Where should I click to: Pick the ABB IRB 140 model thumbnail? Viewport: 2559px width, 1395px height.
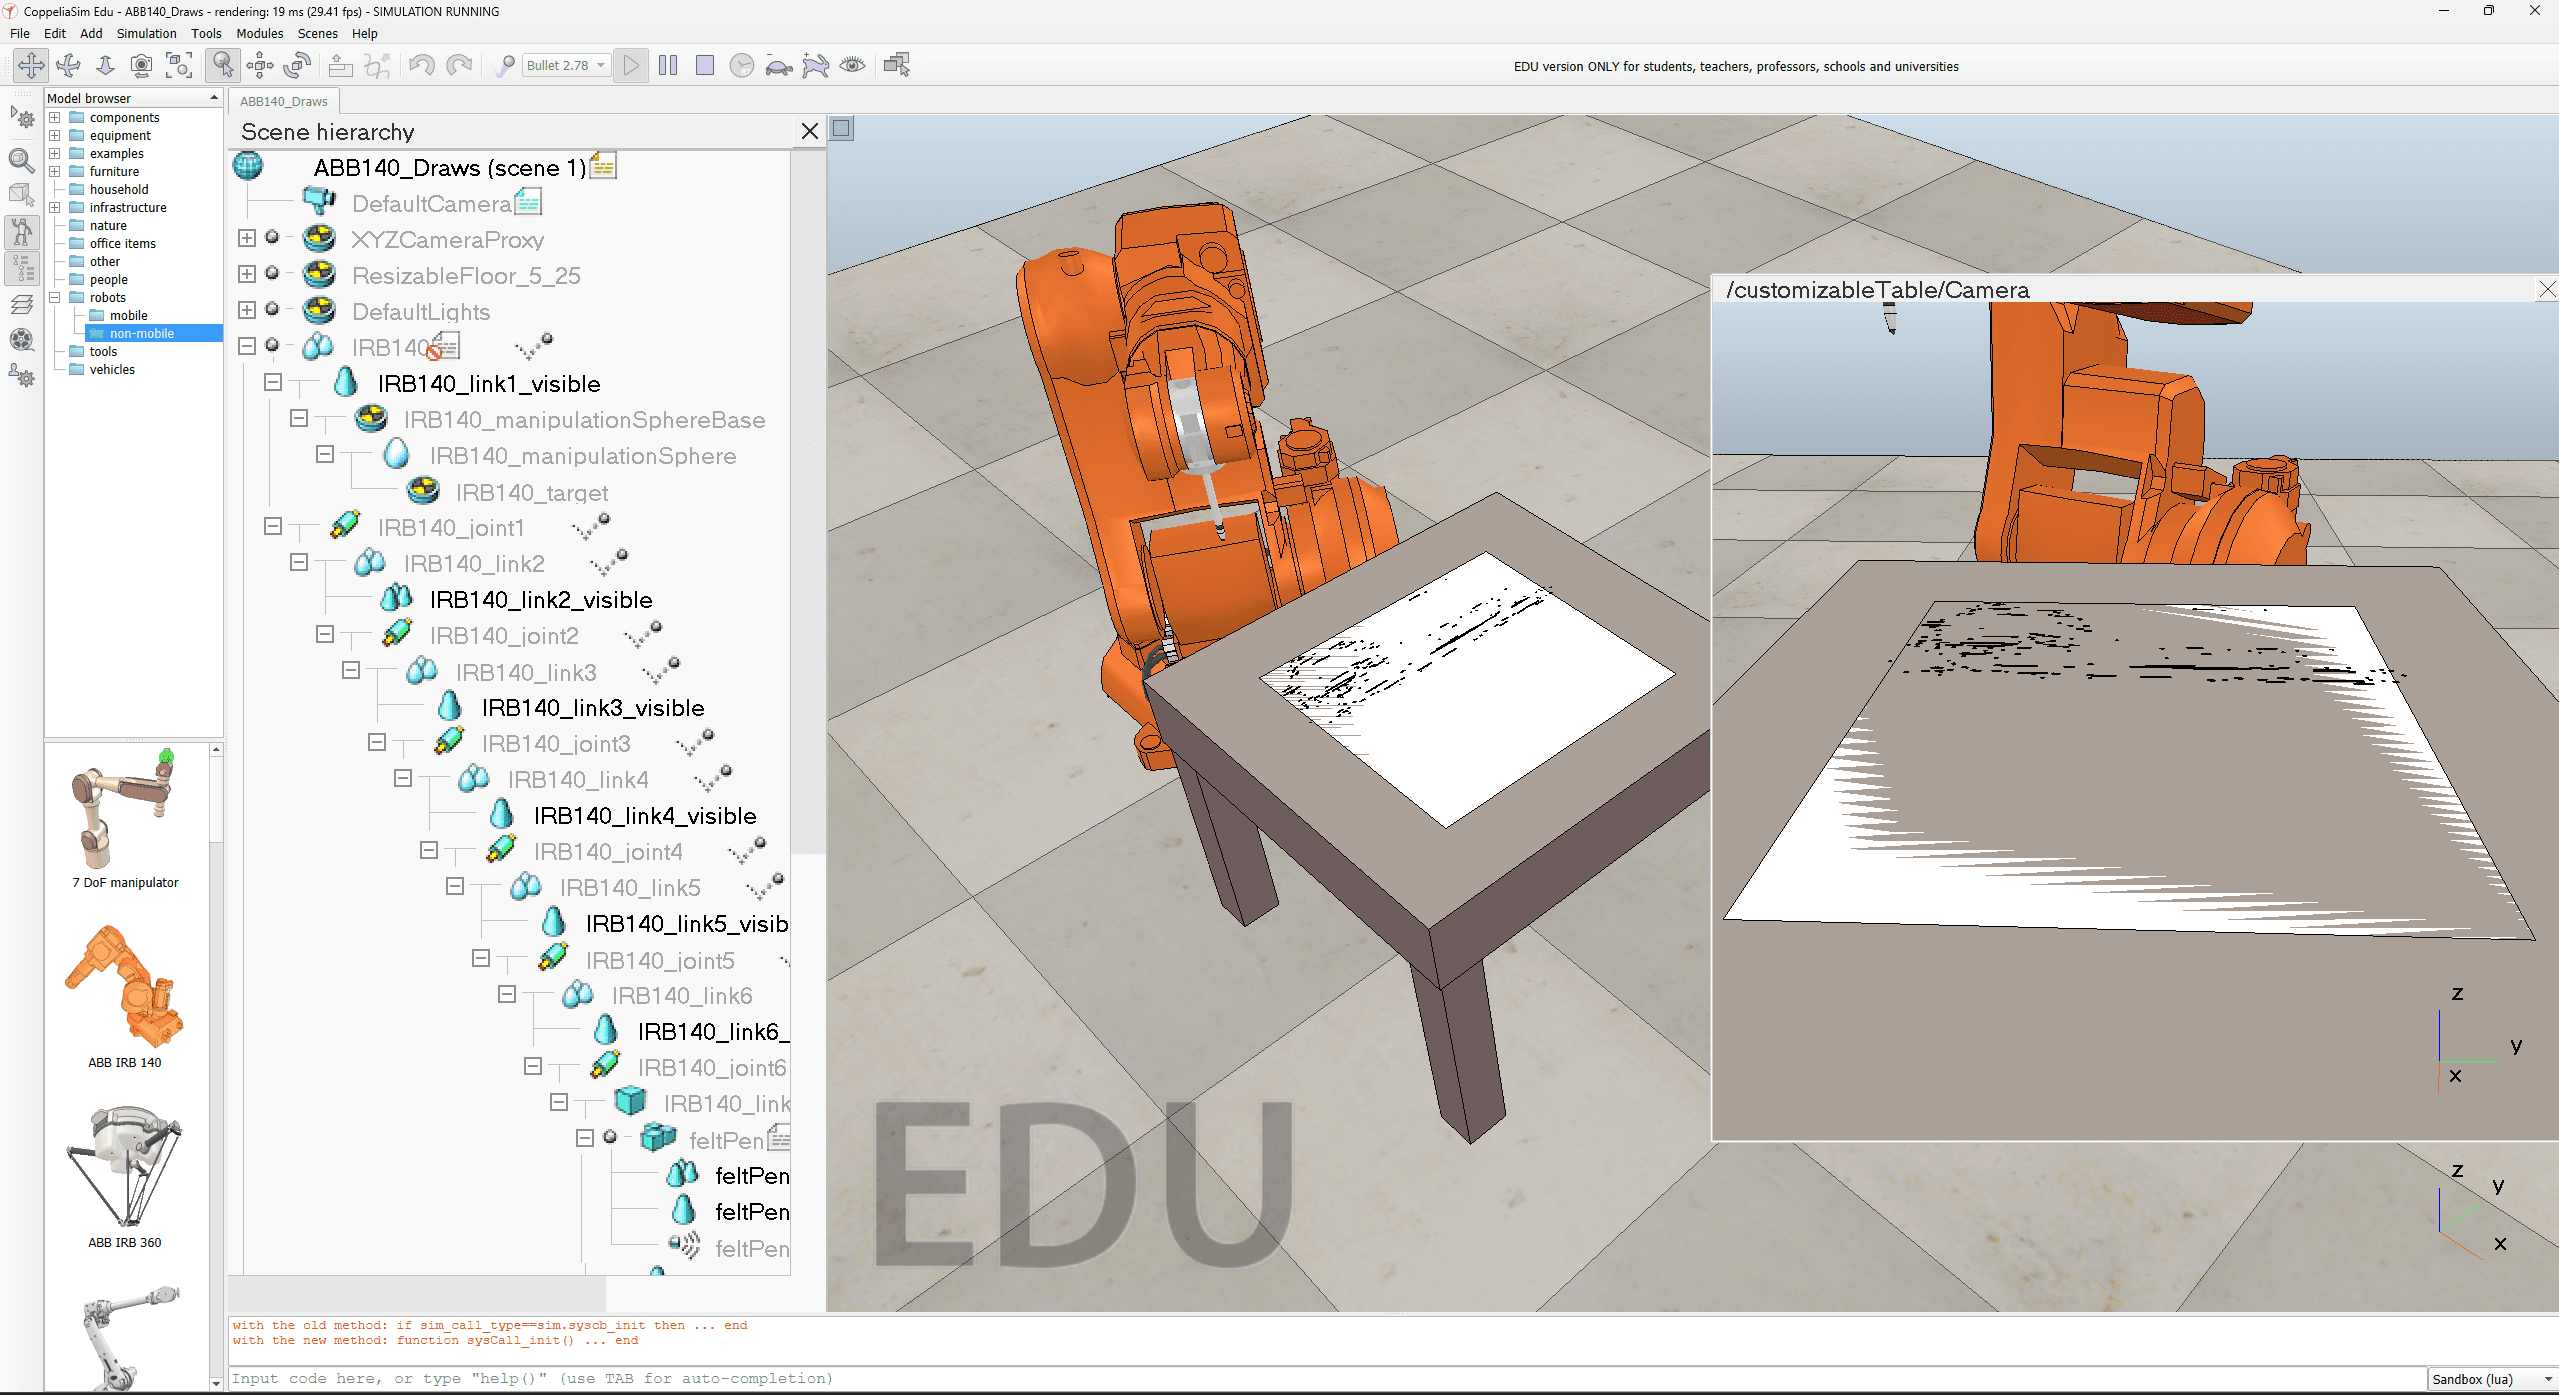124,987
